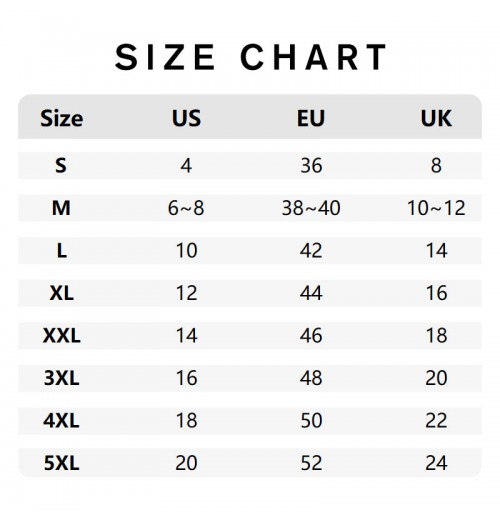Click US value 6~8 for M
Viewport: 500px width, 520px height.
(x=186, y=208)
